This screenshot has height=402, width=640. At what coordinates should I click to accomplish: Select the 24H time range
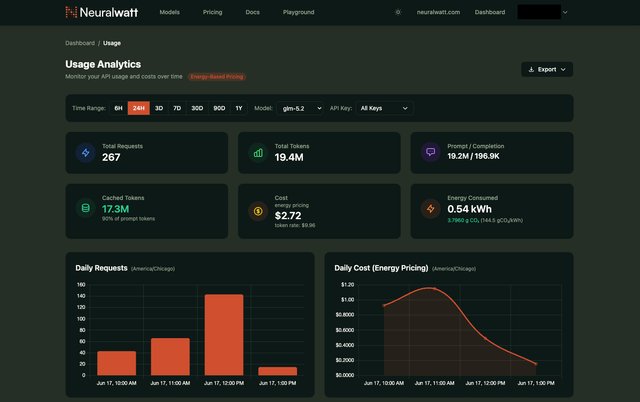coord(139,108)
